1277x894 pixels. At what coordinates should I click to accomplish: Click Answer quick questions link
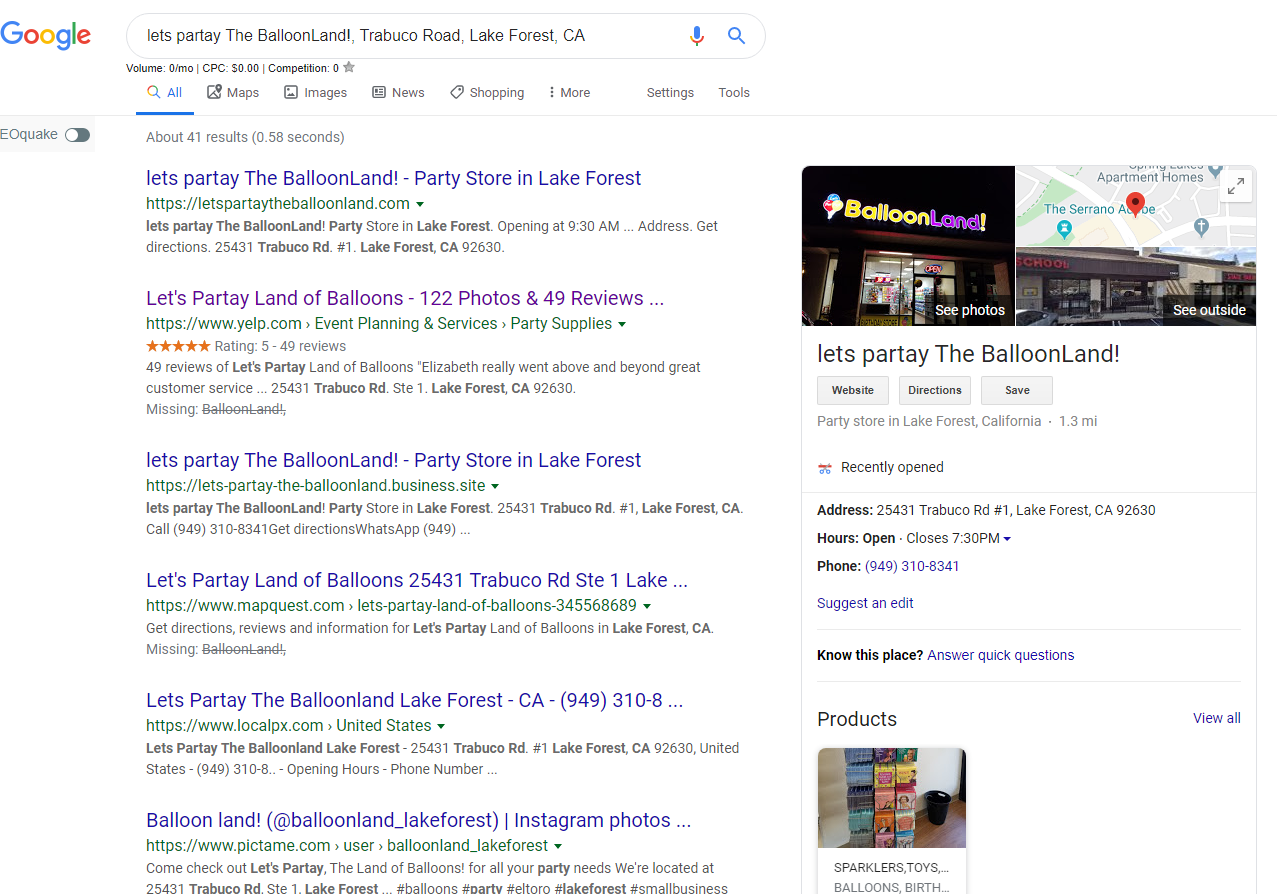pos(1001,655)
